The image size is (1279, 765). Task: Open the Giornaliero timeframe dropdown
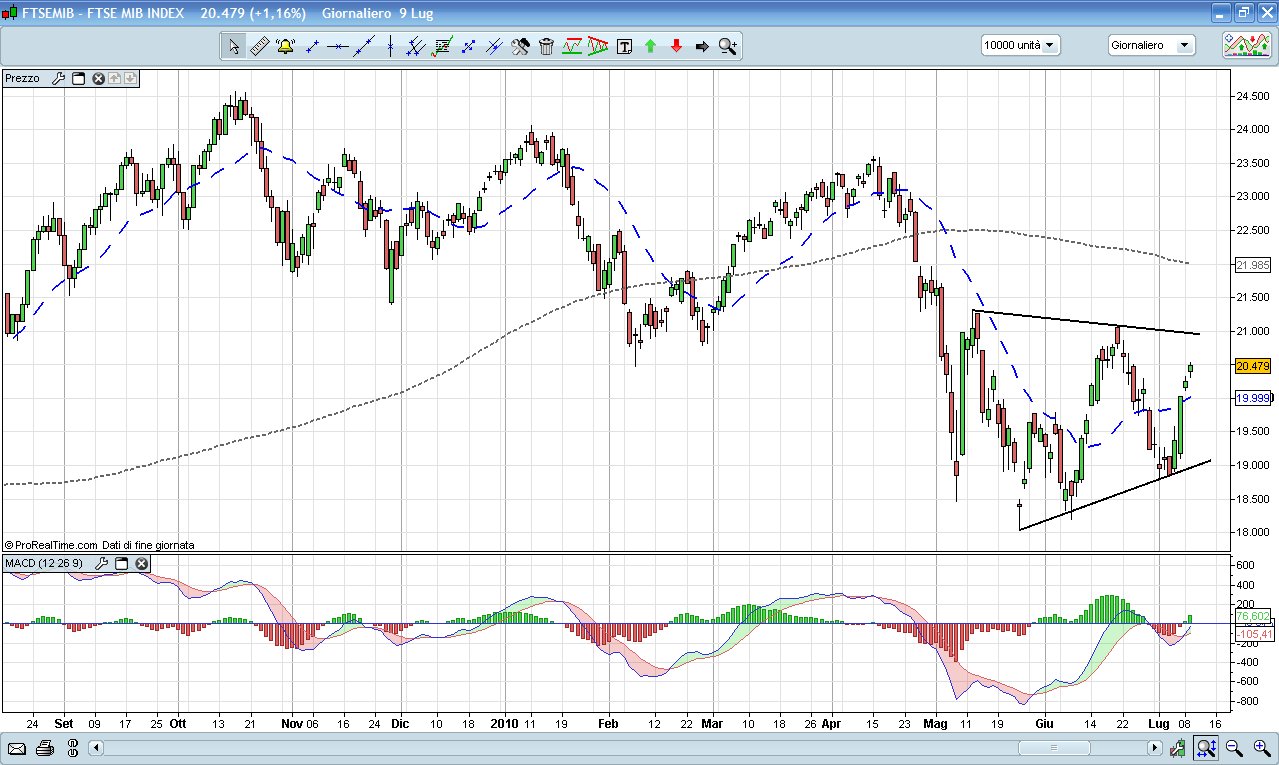tap(1151, 45)
